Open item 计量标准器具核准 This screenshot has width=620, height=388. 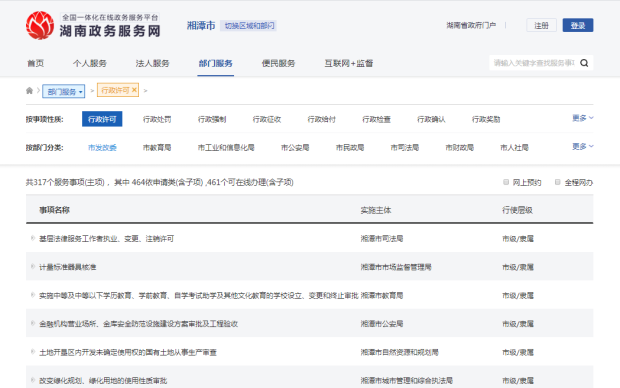67,267
